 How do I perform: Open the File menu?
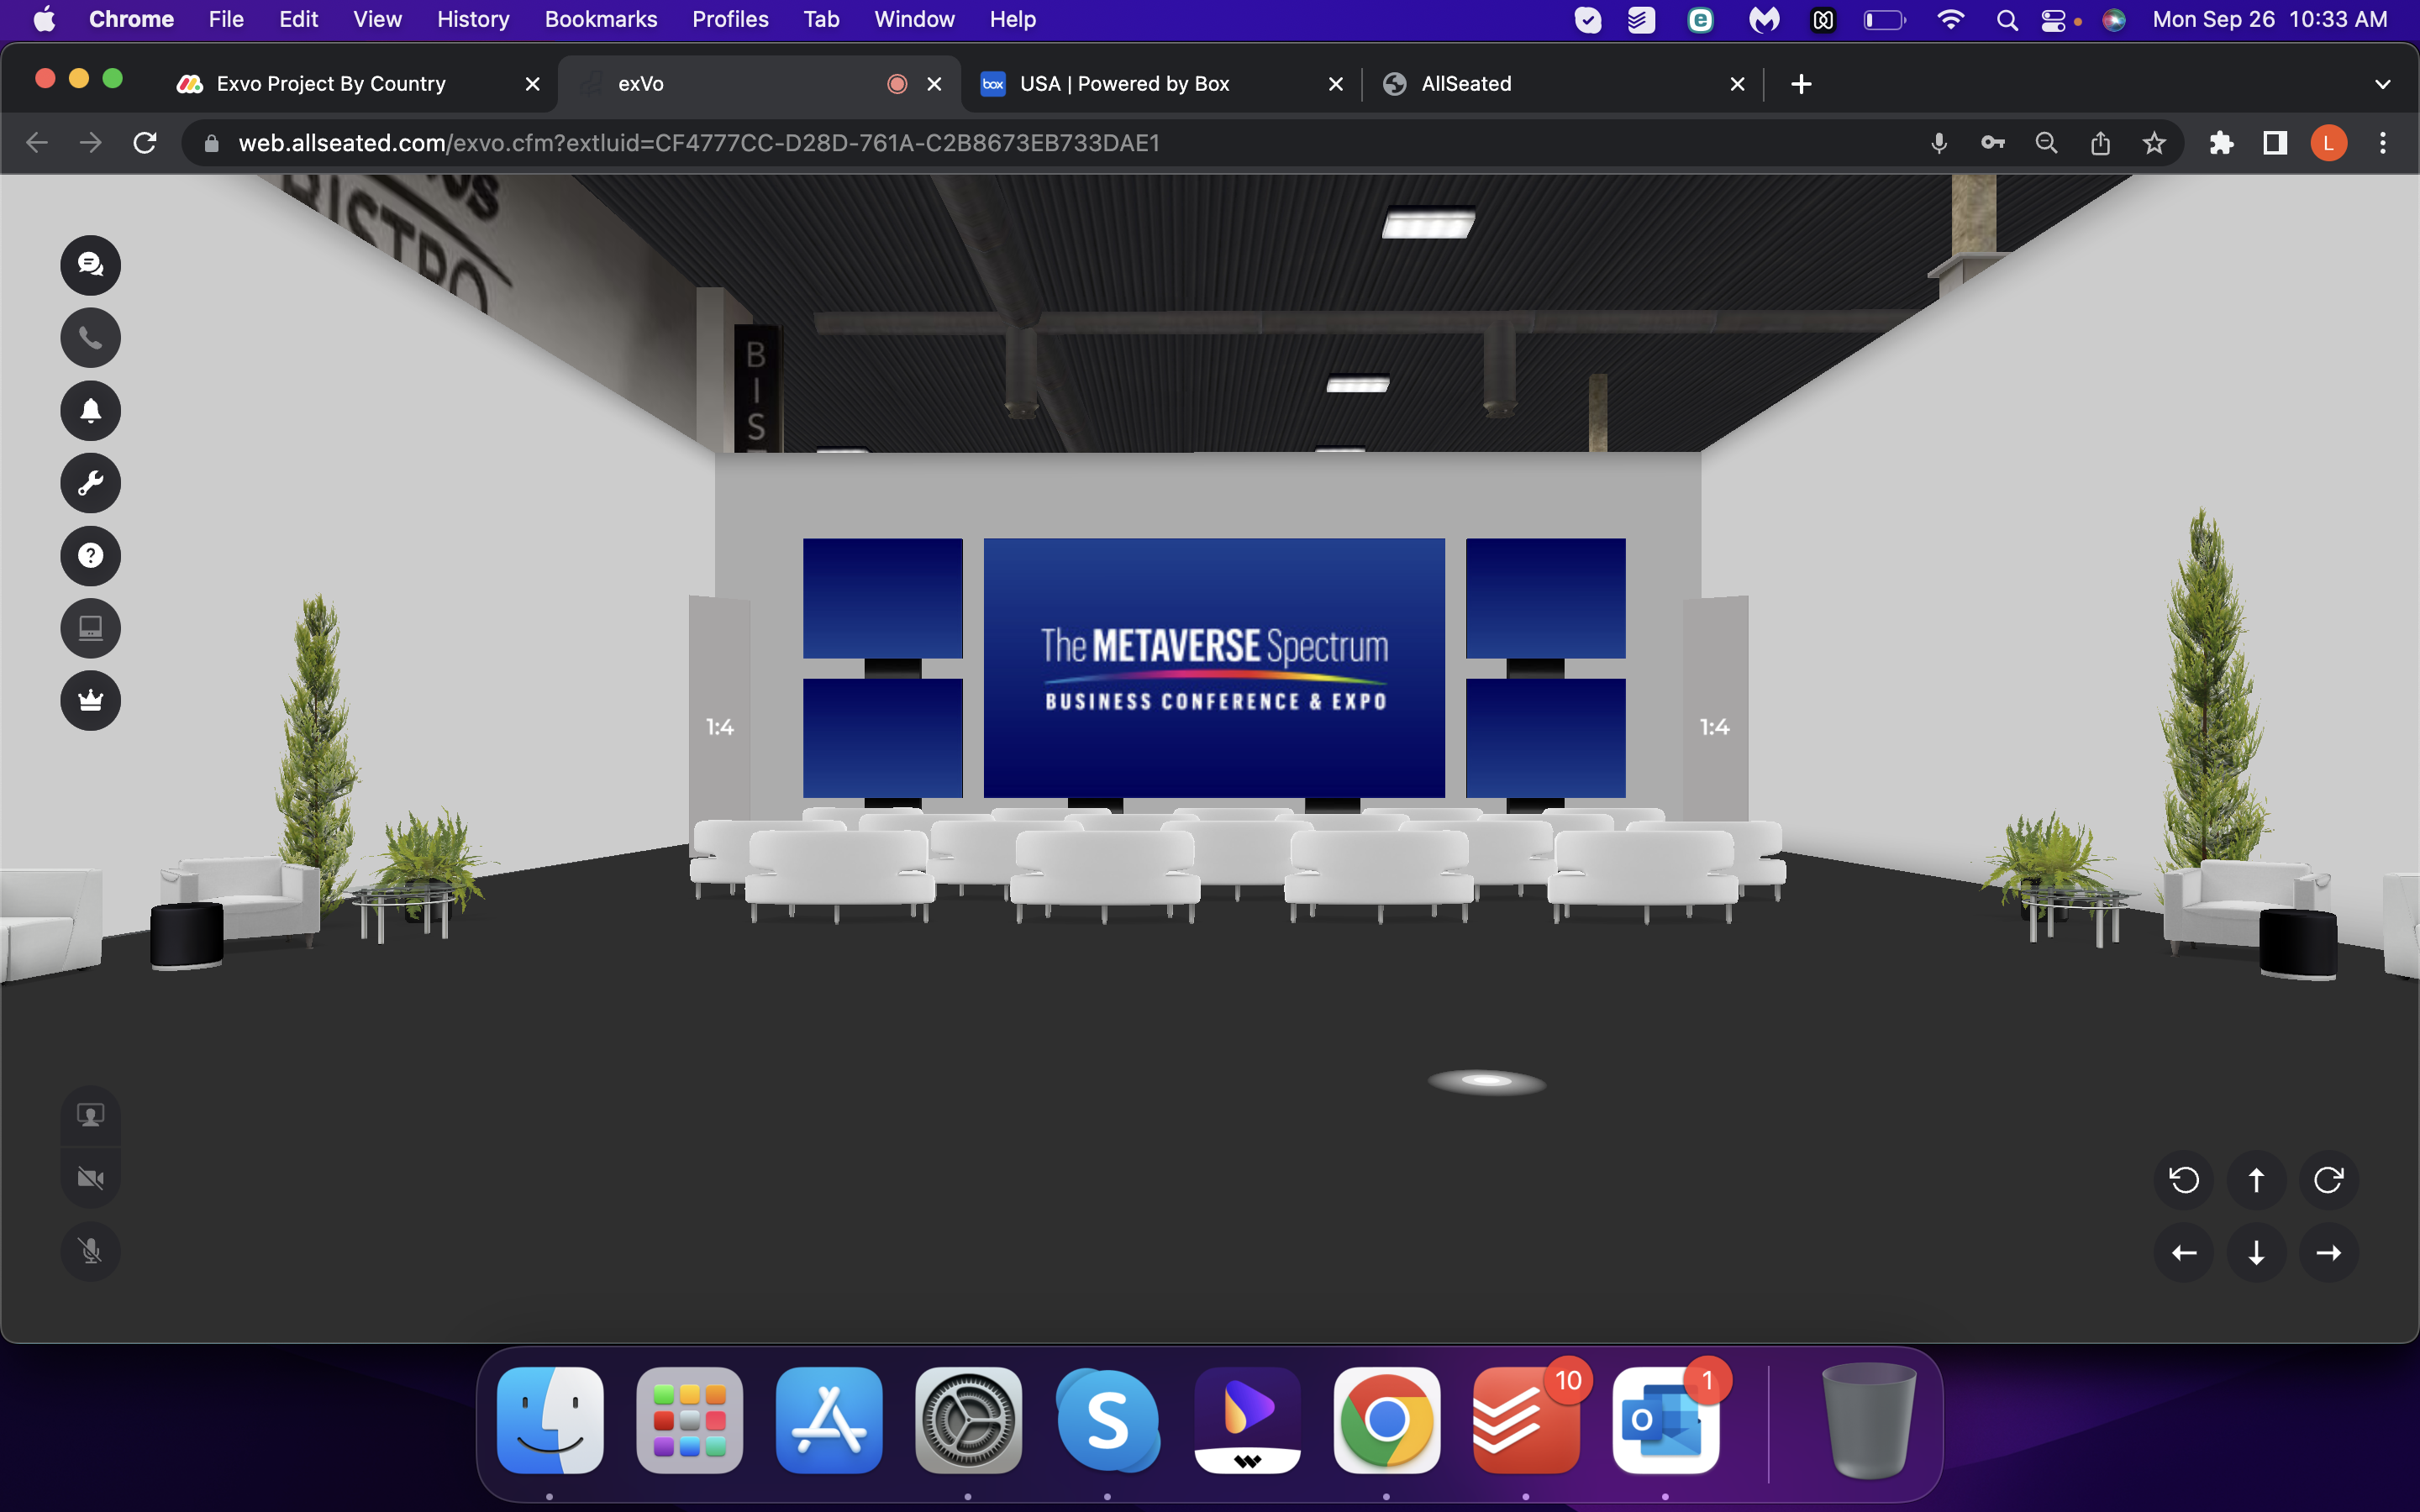point(226,19)
